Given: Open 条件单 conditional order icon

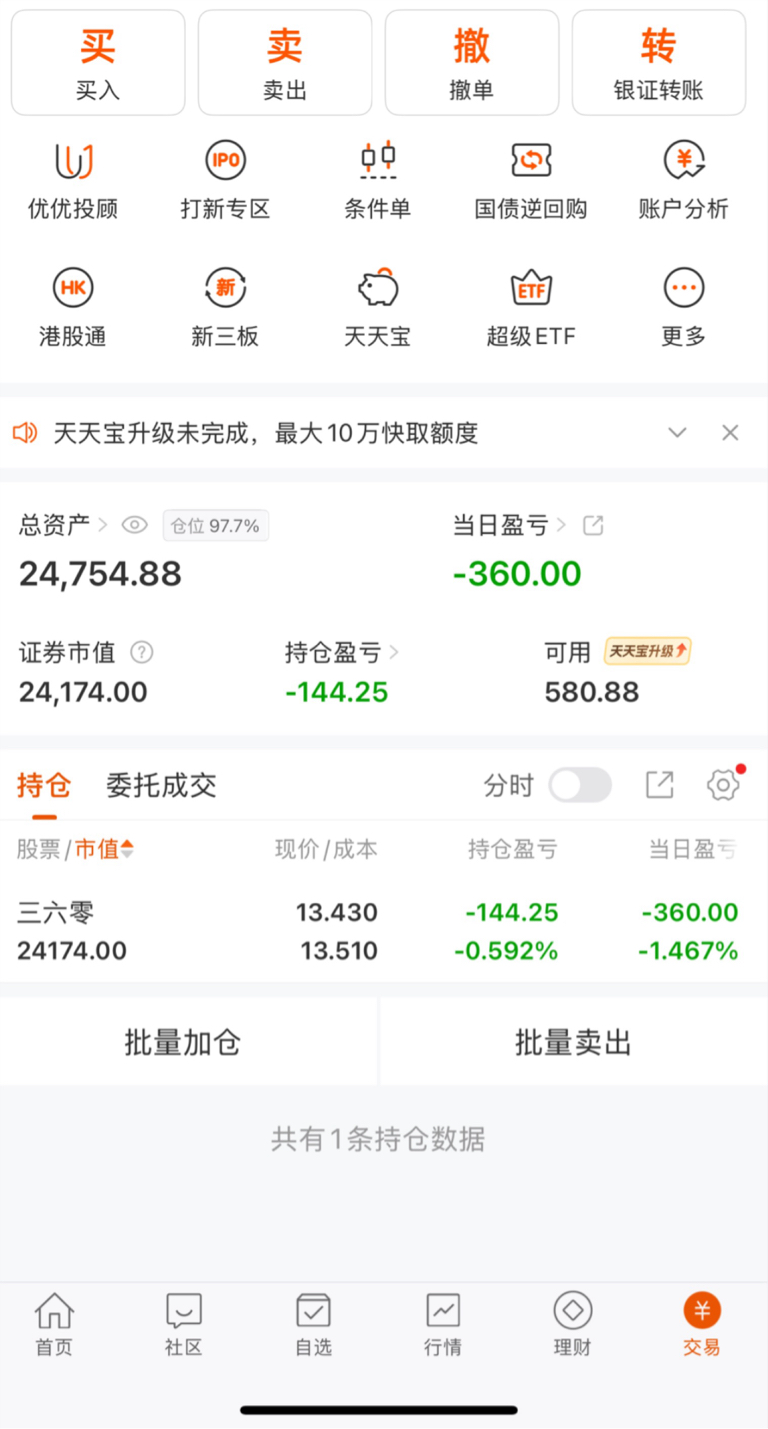Looking at the screenshot, I should (x=378, y=161).
